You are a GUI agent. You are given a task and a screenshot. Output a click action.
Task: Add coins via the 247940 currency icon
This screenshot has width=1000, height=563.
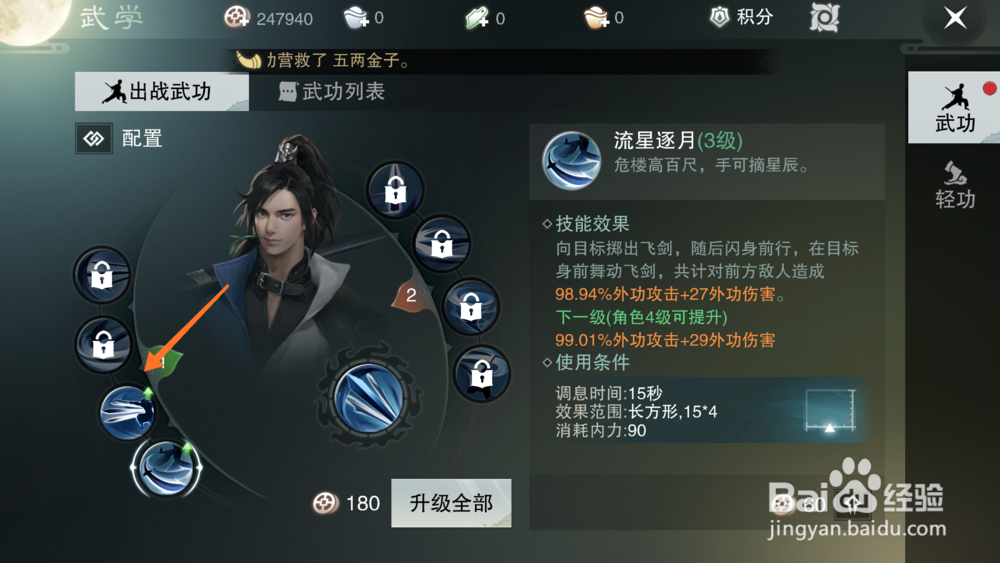click(x=237, y=17)
